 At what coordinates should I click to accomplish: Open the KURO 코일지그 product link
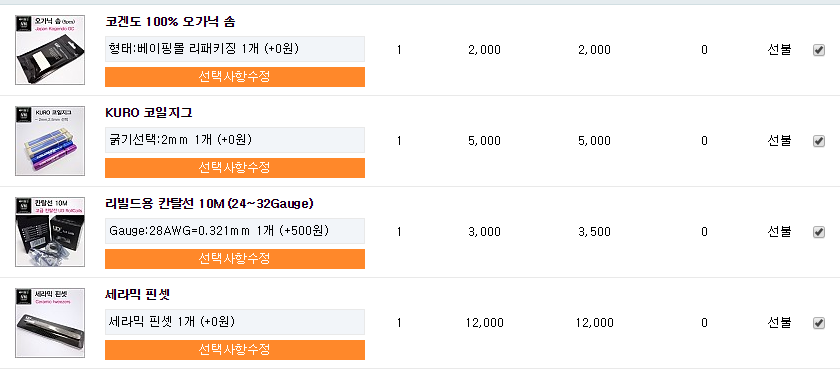coord(149,113)
